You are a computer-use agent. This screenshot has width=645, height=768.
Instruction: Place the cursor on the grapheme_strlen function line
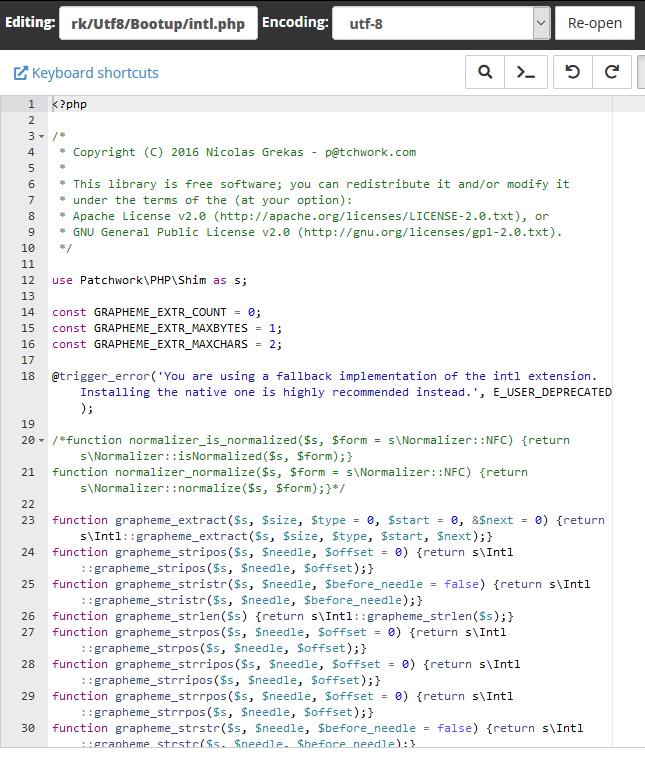point(283,616)
